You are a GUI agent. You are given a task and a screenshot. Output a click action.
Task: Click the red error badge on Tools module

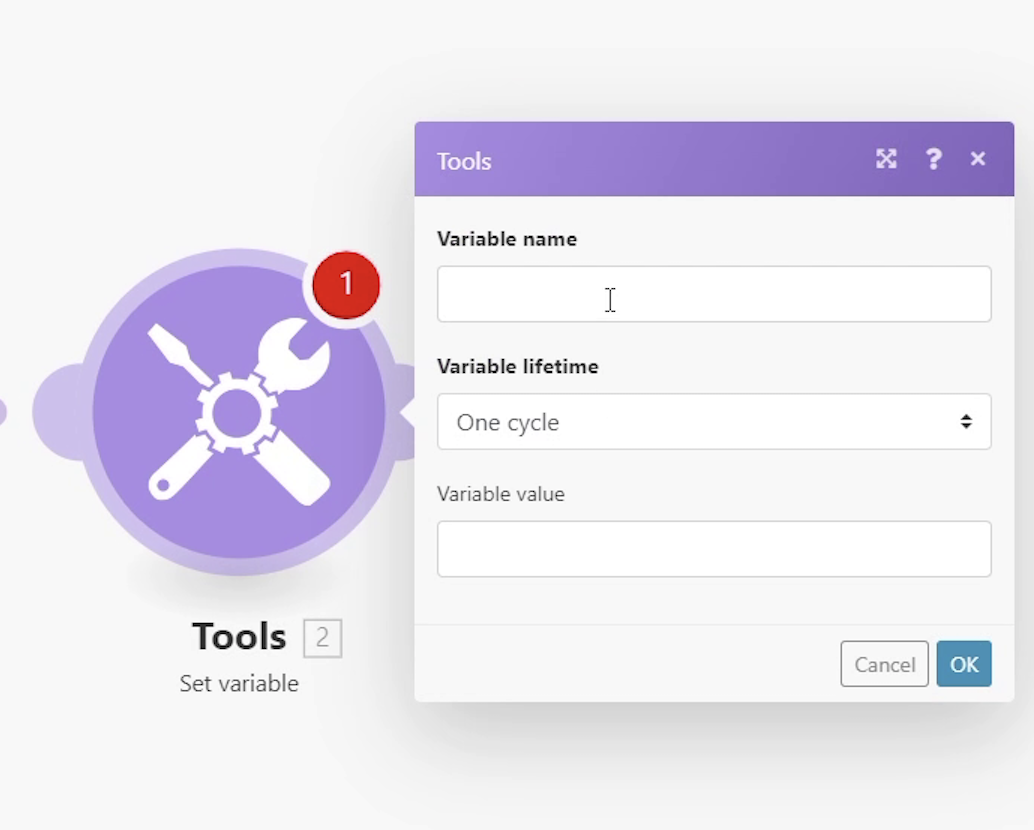coord(346,284)
